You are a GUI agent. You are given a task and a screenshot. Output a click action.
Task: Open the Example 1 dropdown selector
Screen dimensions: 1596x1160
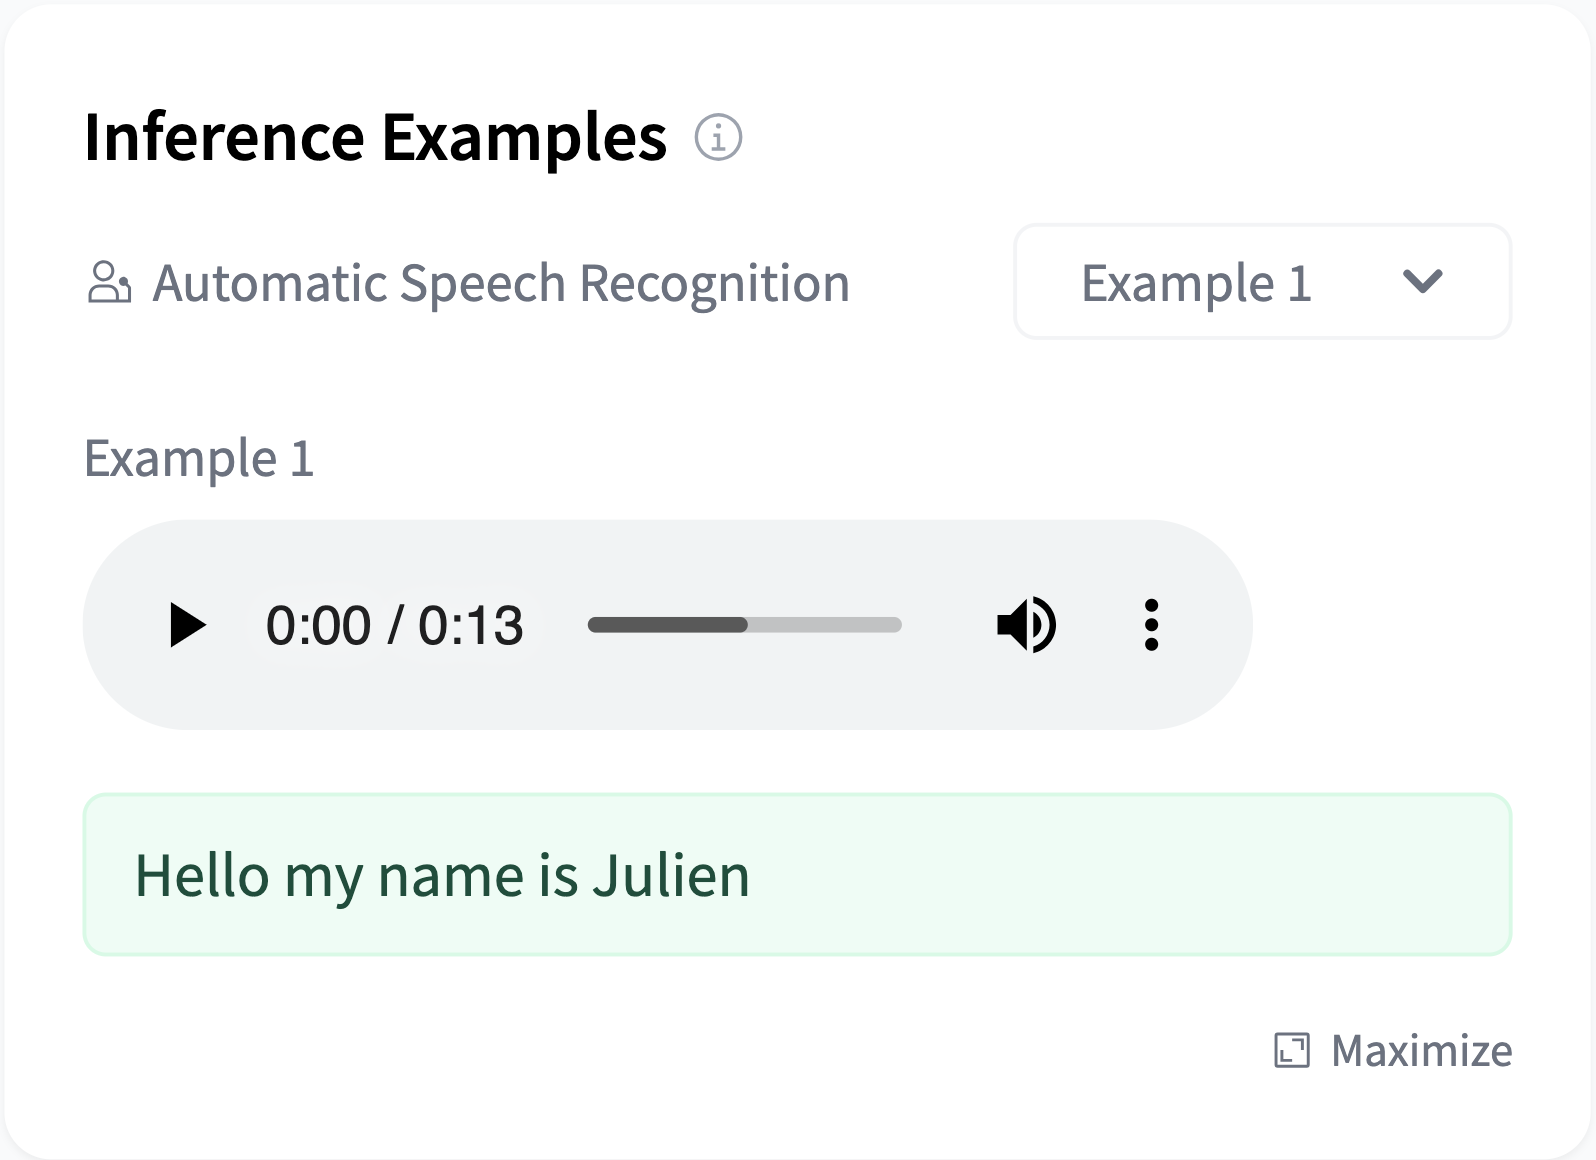click(x=1196, y=282)
